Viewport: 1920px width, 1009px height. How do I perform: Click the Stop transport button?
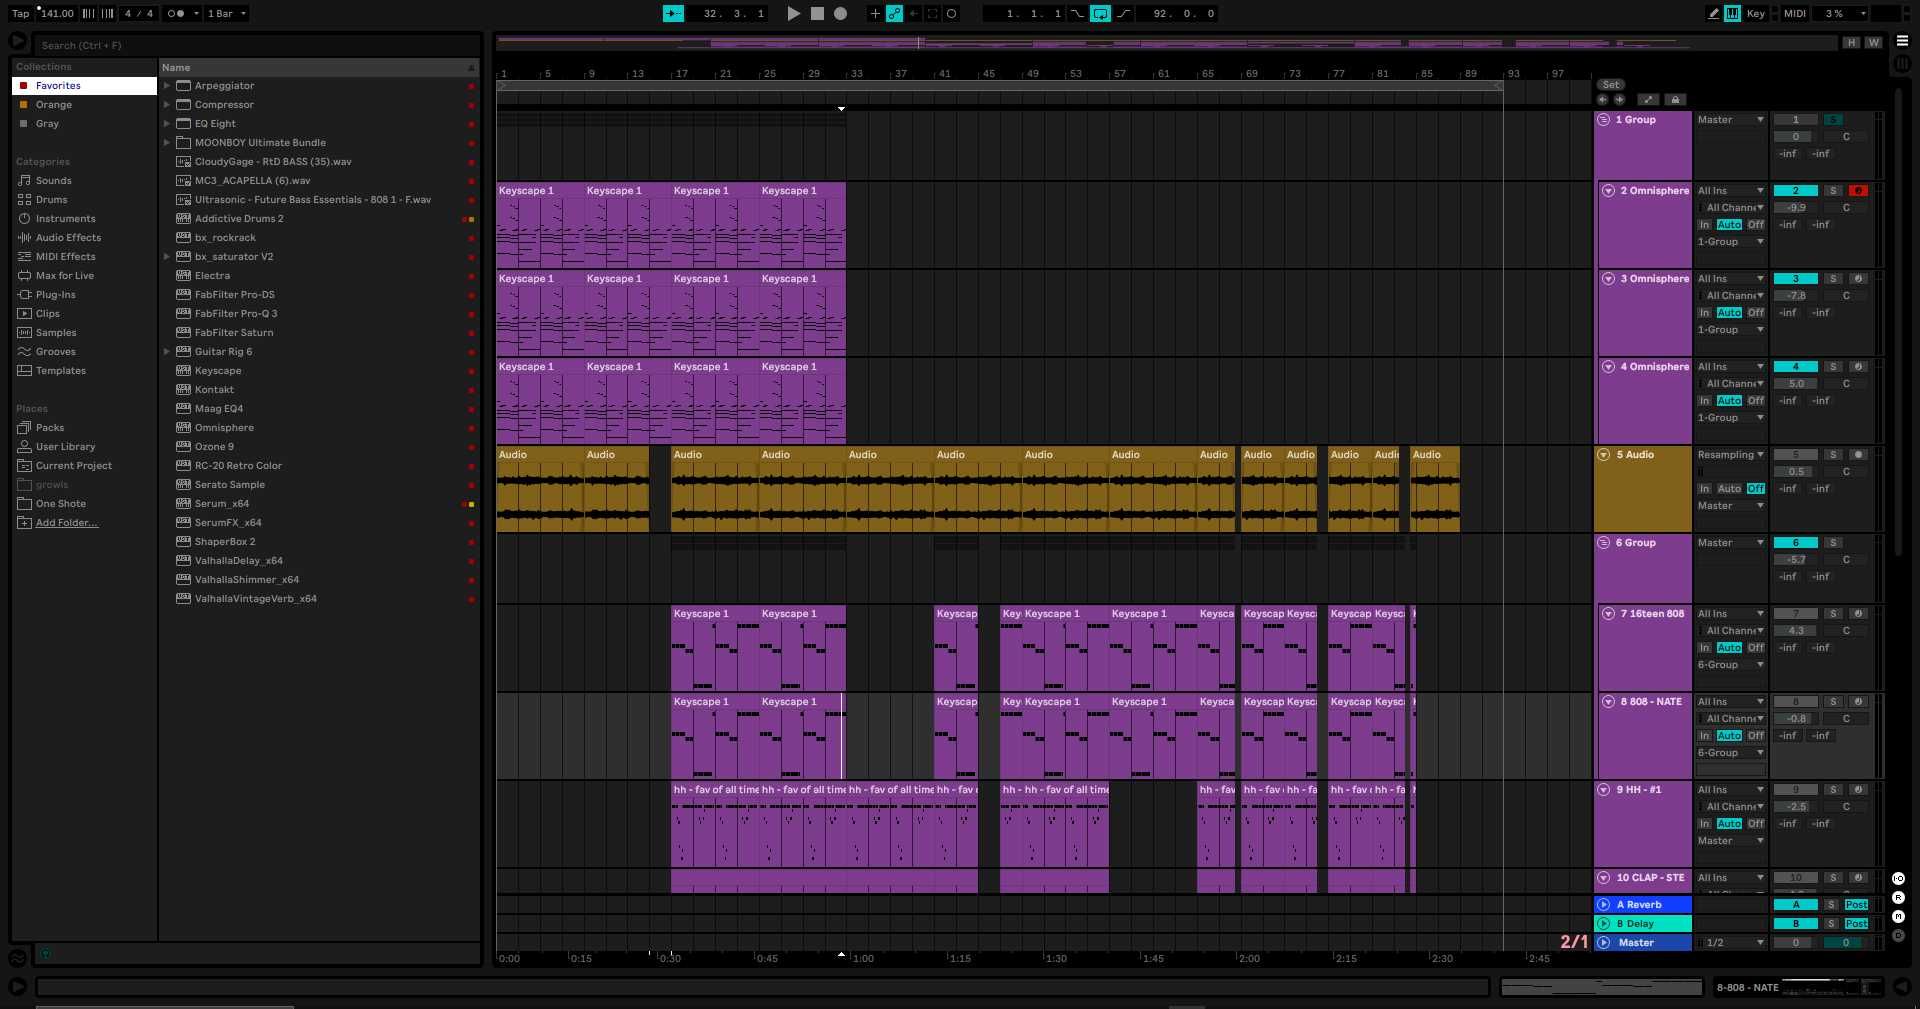tap(817, 14)
